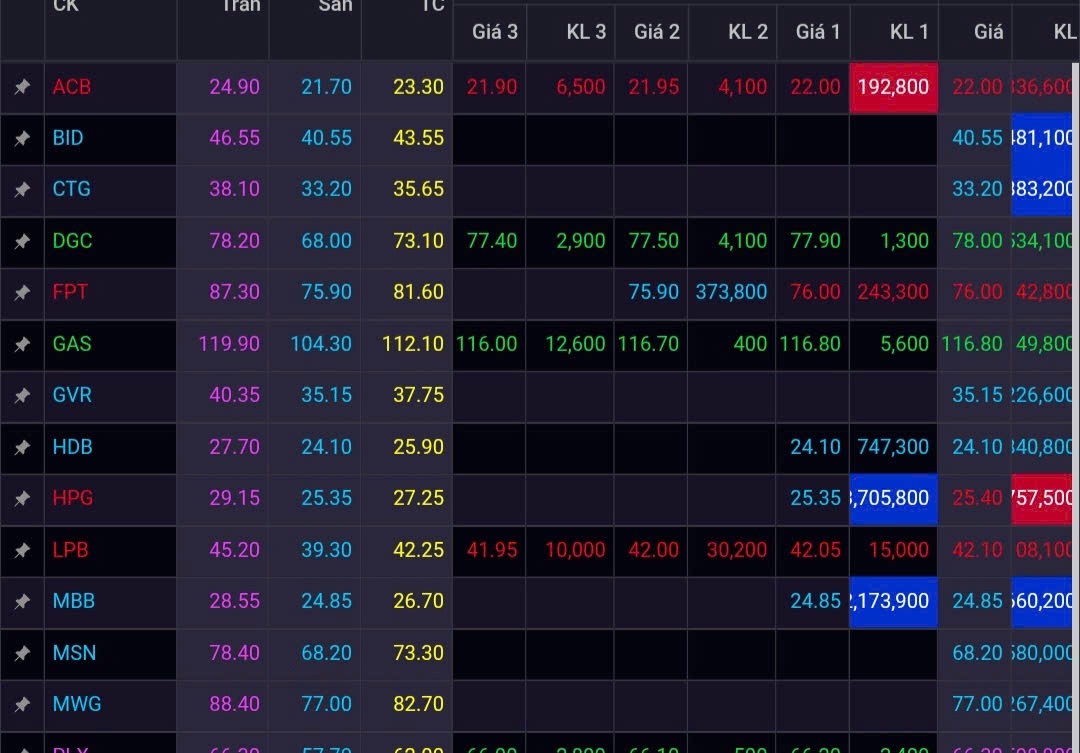
Task: Click CTG reference price 35.65
Action: (418, 189)
